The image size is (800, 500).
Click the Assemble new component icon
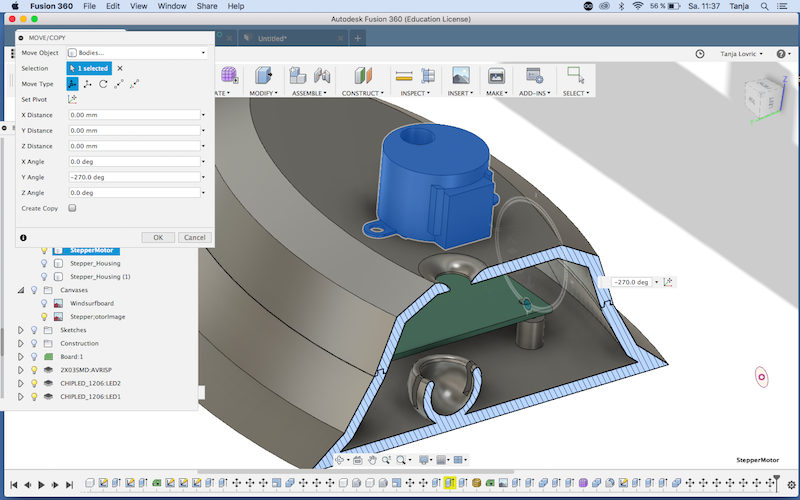point(297,76)
